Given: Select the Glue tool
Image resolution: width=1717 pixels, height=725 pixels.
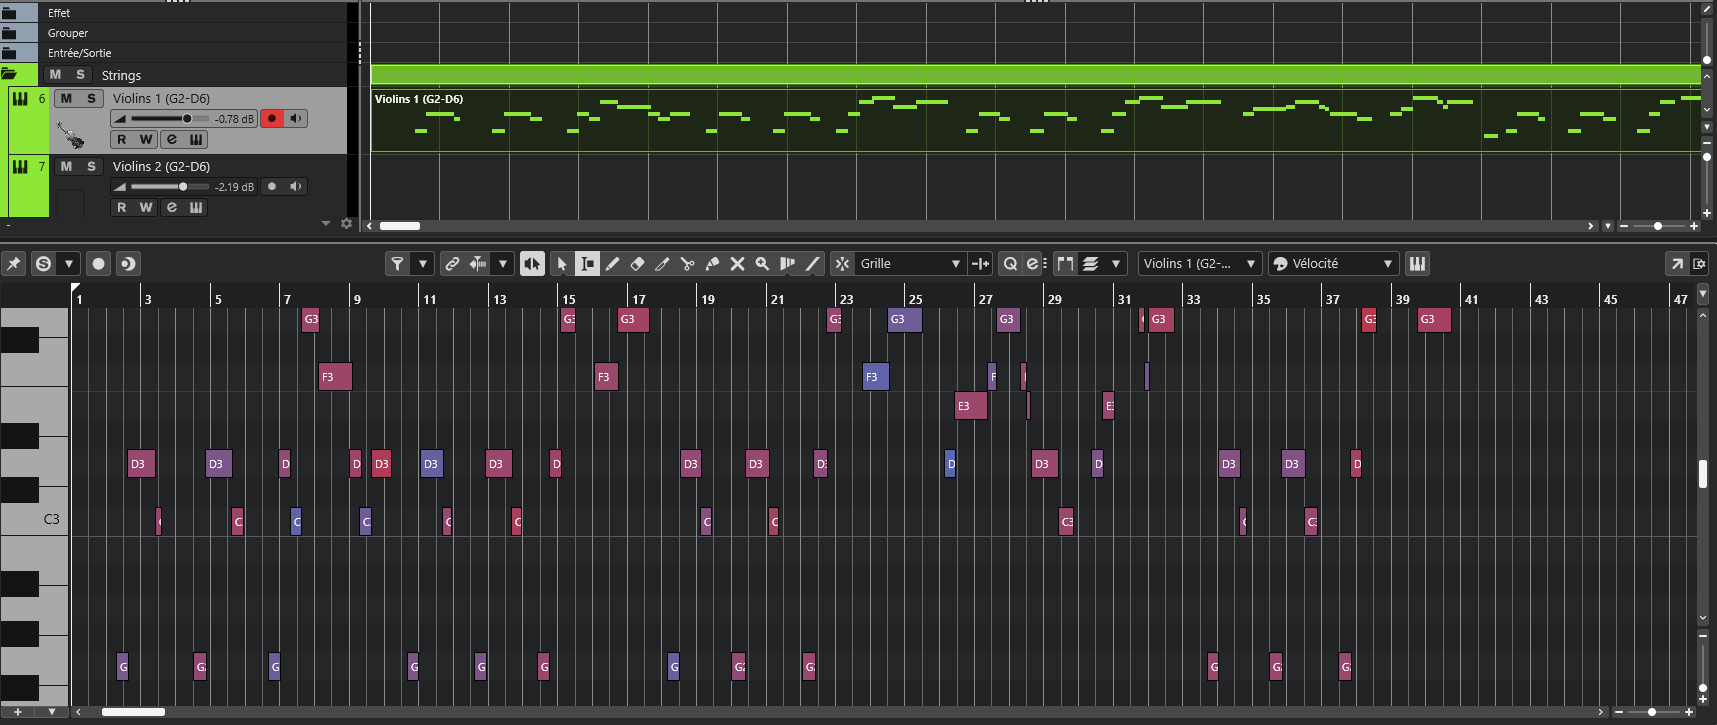Looking at the screenshot, I should 712,264.
